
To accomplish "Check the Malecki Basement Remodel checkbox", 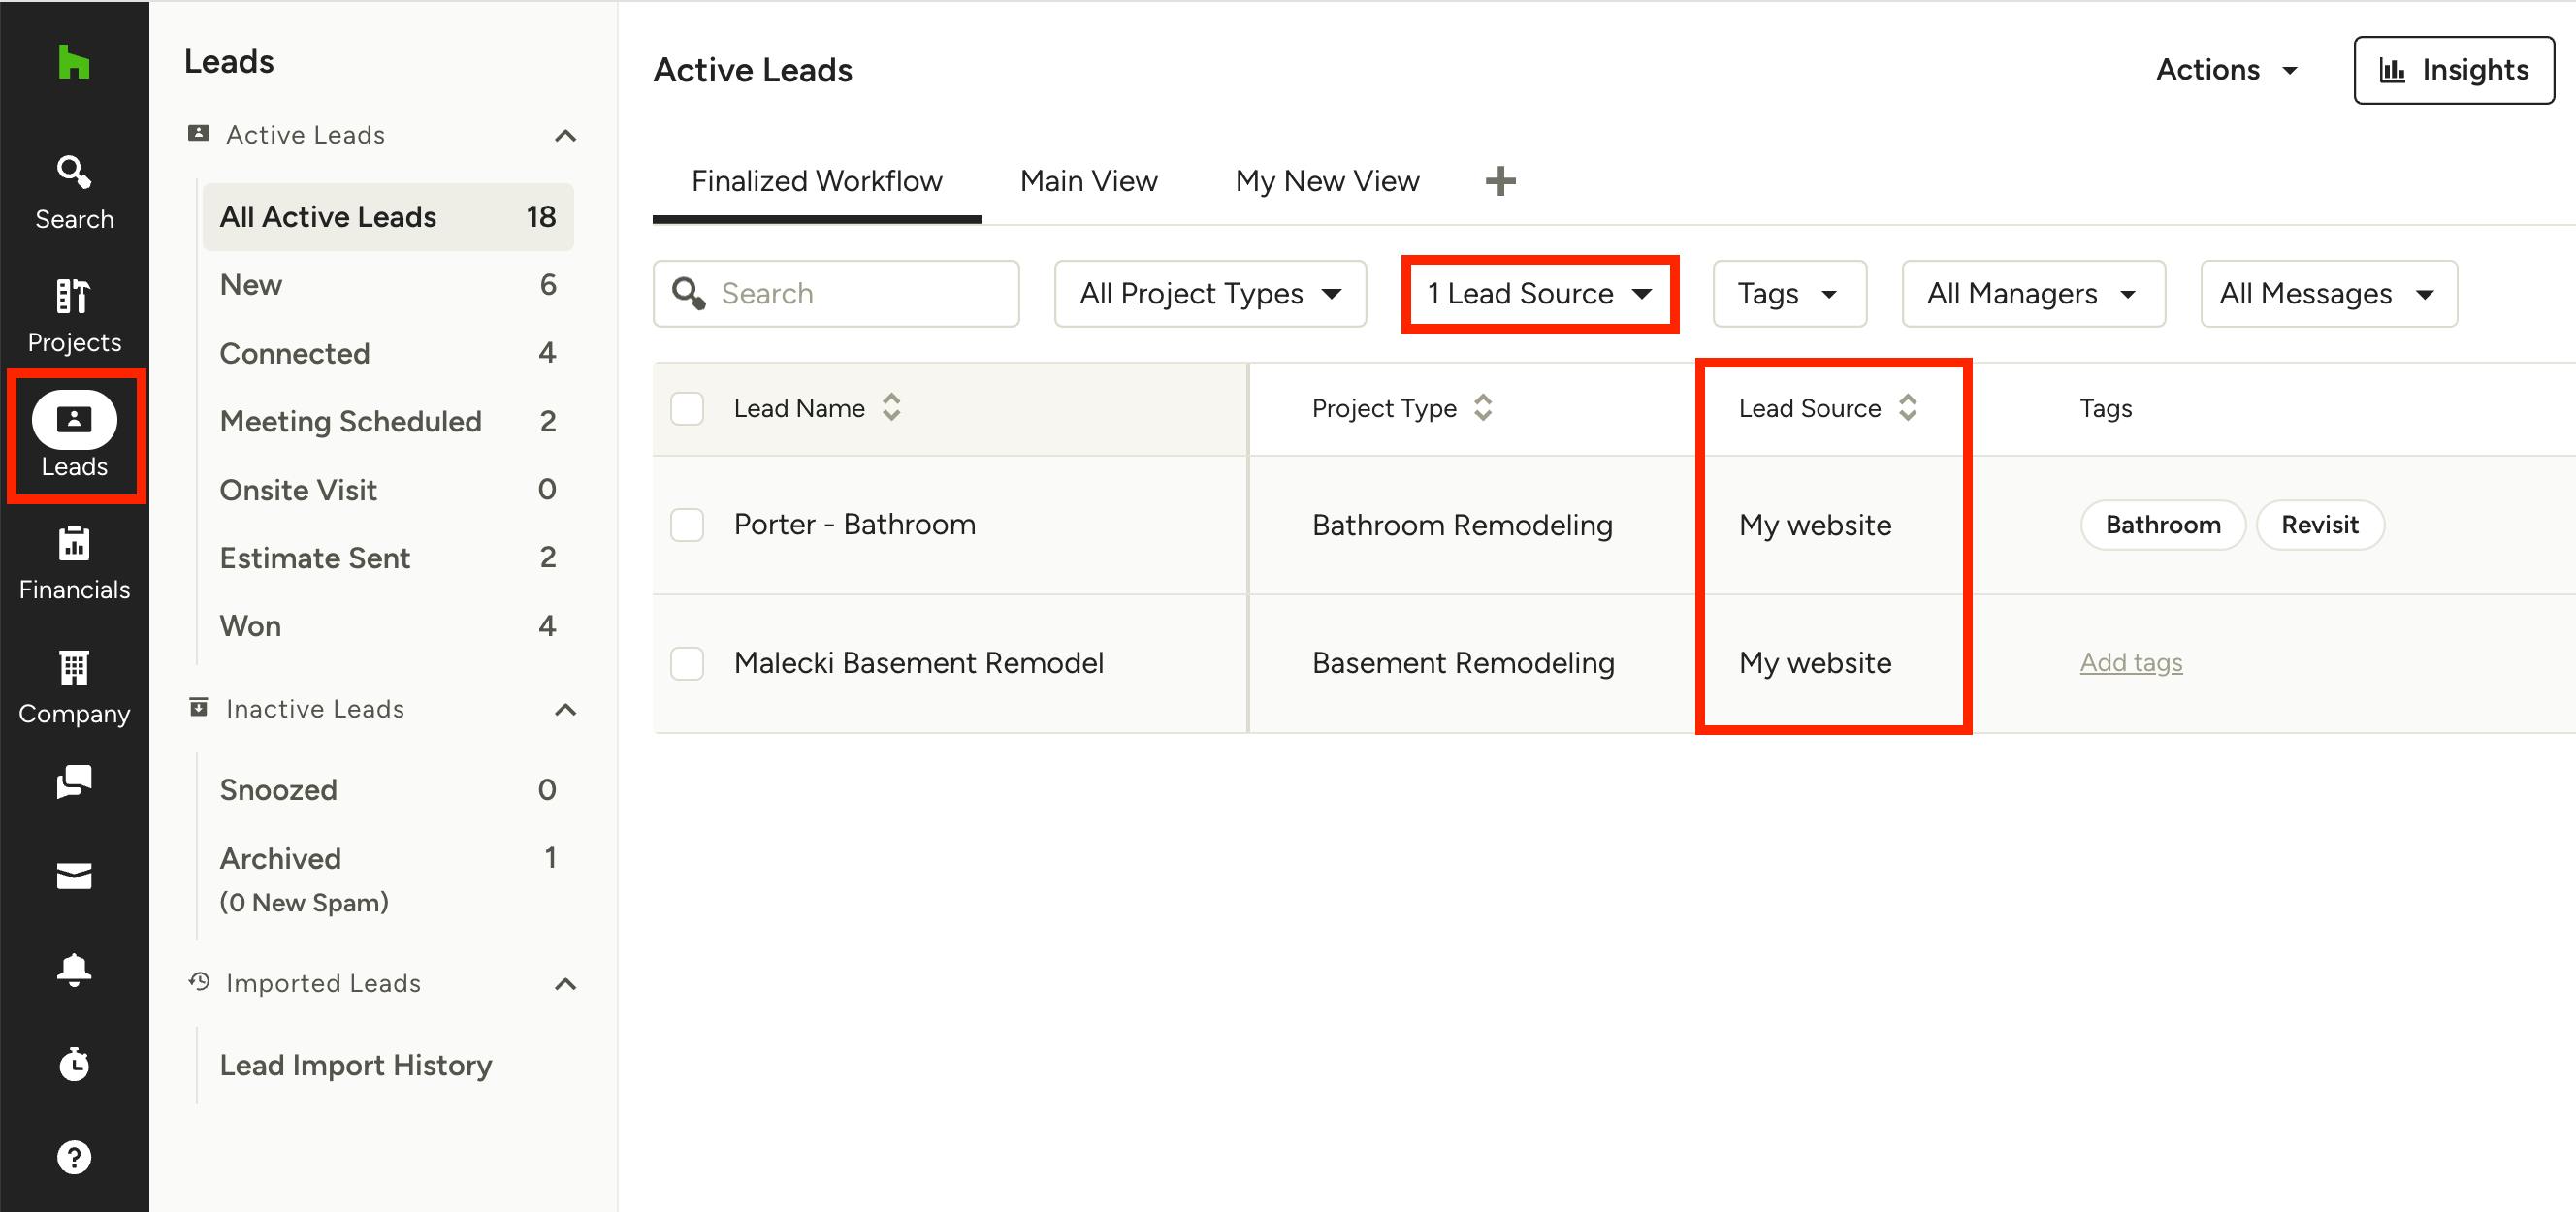I will 687,663.
